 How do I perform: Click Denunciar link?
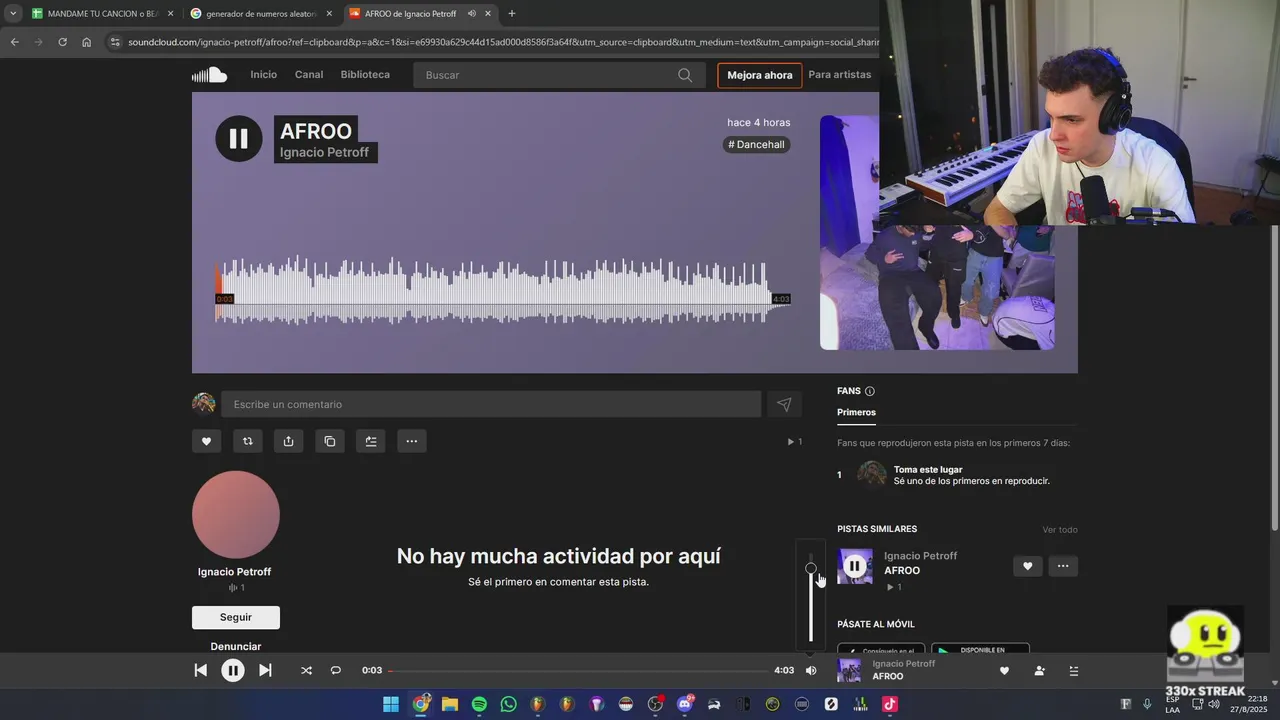pyautogui.click(x=236, y=646)
